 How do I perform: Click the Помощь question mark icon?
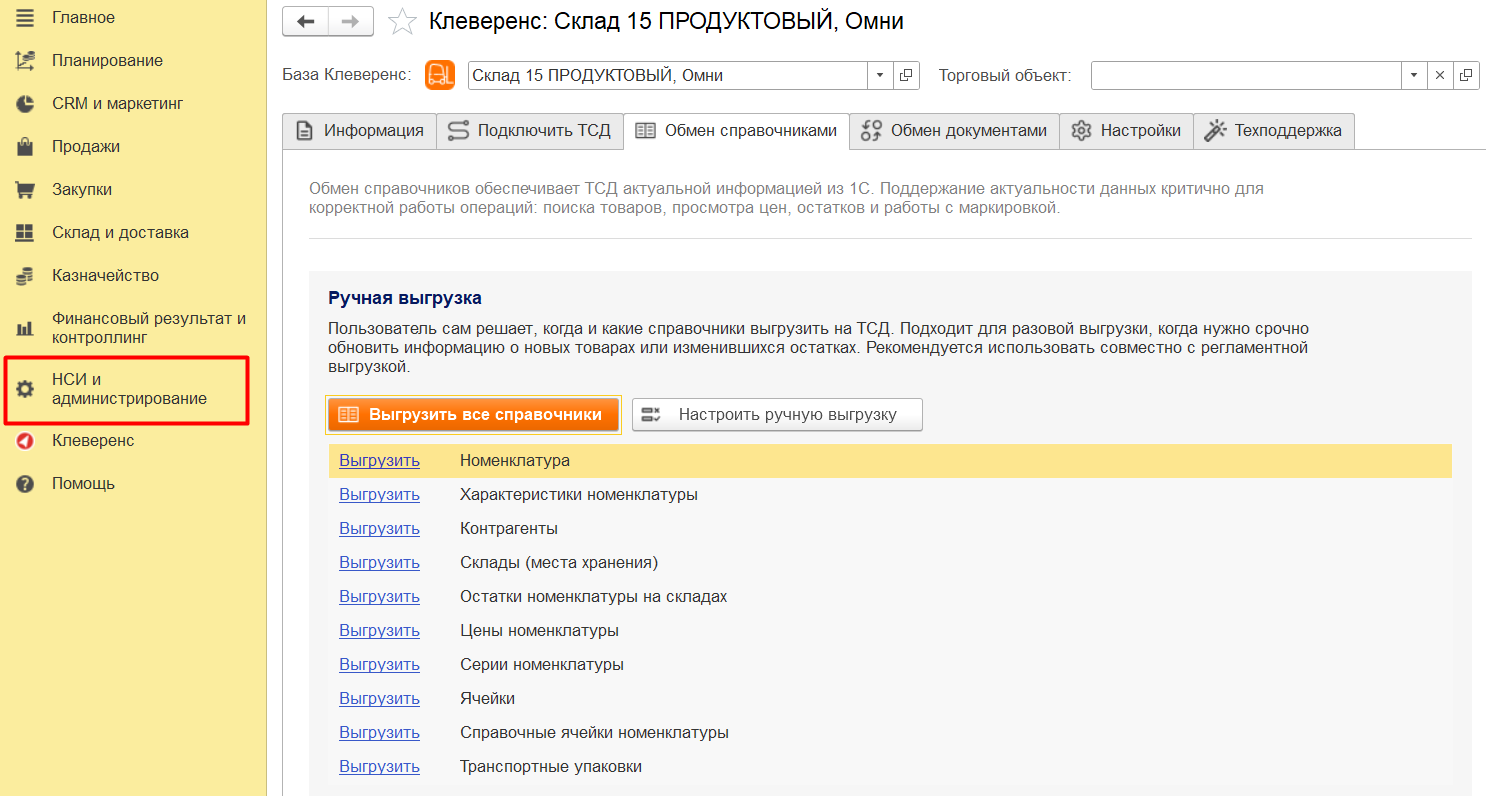point(25,484)
